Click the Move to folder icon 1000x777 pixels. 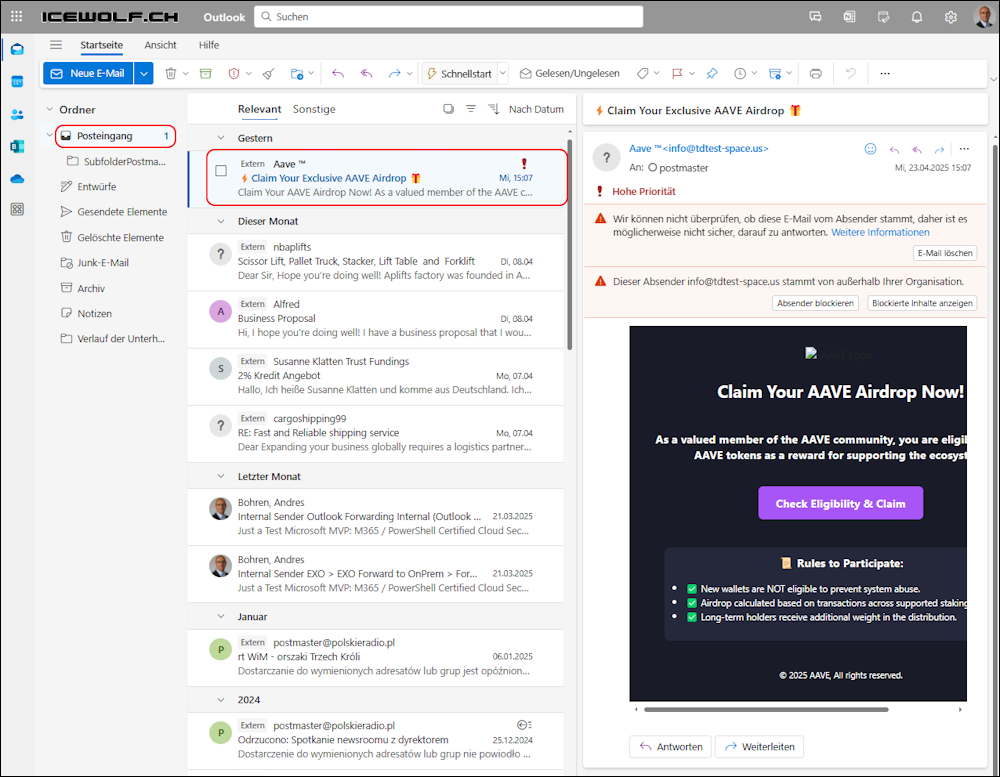[297, 73]
